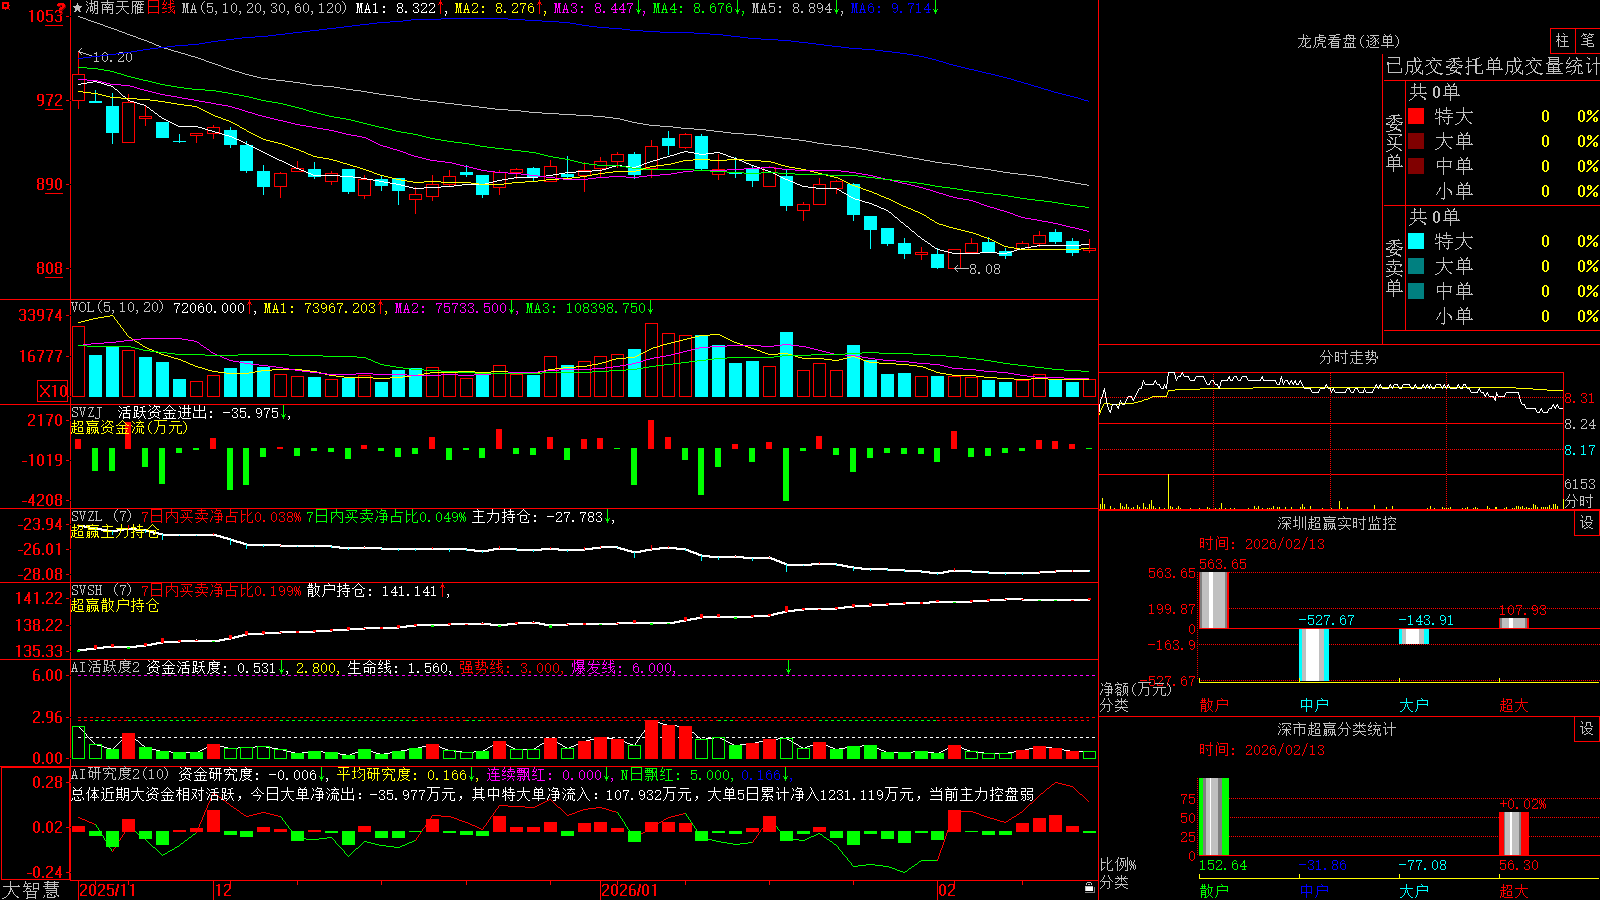Select 活跃资金进出: -35.975 value
Viewport: 1600px width, 900px height.
tap(198, 412)
